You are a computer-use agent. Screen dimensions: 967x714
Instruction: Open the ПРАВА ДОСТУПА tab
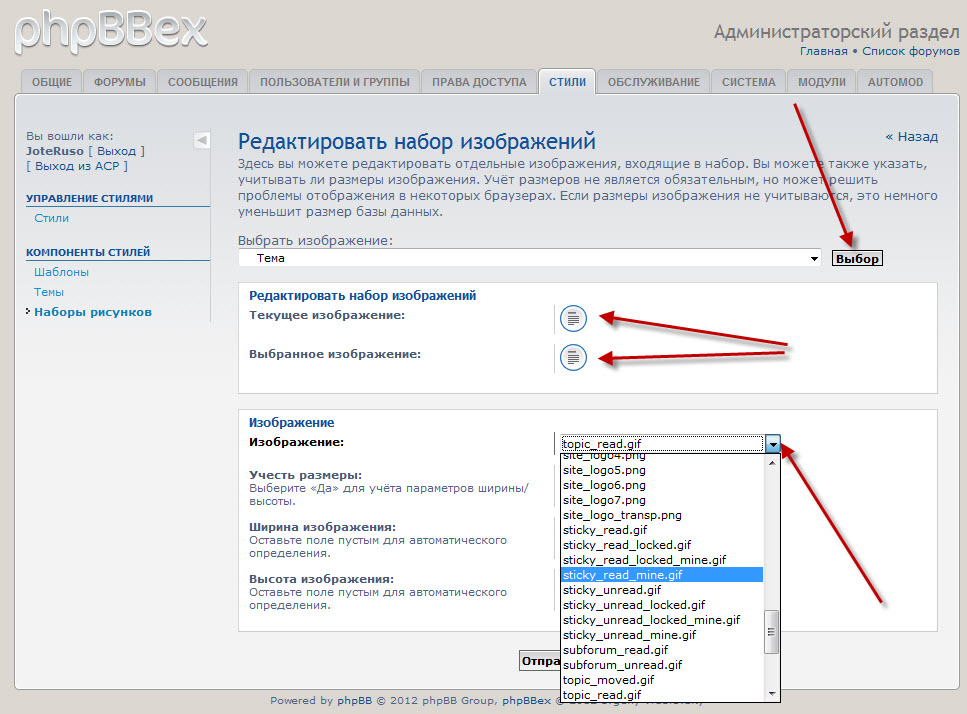(x=479, y=82)
